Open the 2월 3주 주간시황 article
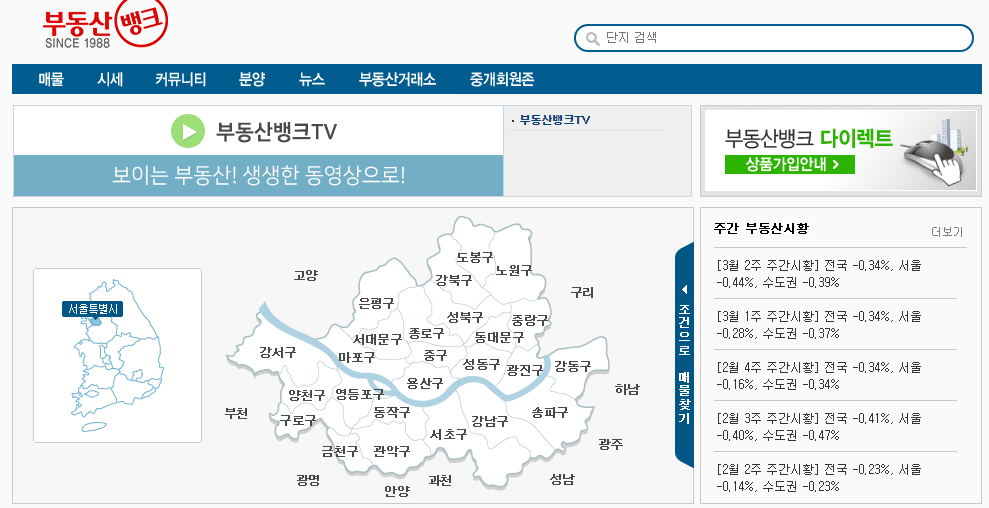The width and height of the screenshot is (989, 508). pyautogui.click(x=819, y=427)
